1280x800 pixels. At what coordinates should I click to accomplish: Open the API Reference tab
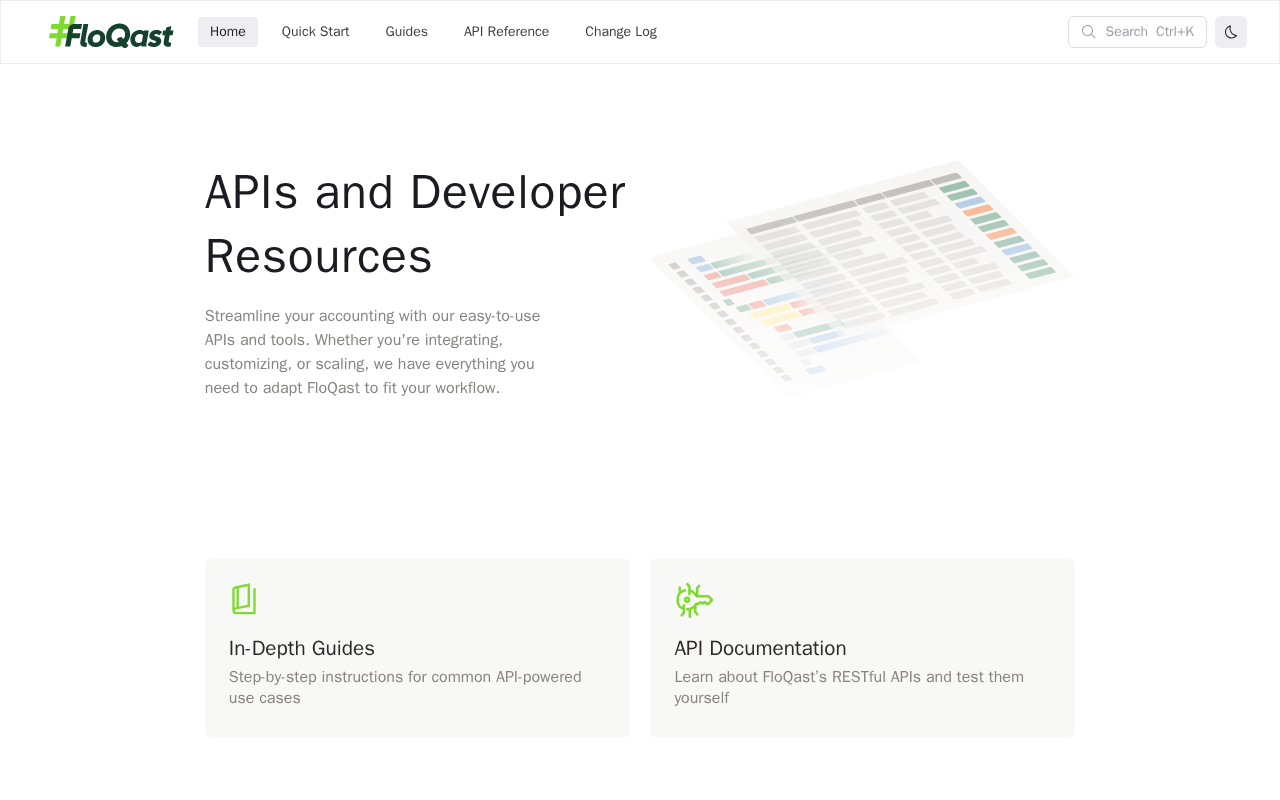pyautogui.click(x=506, y=32)
